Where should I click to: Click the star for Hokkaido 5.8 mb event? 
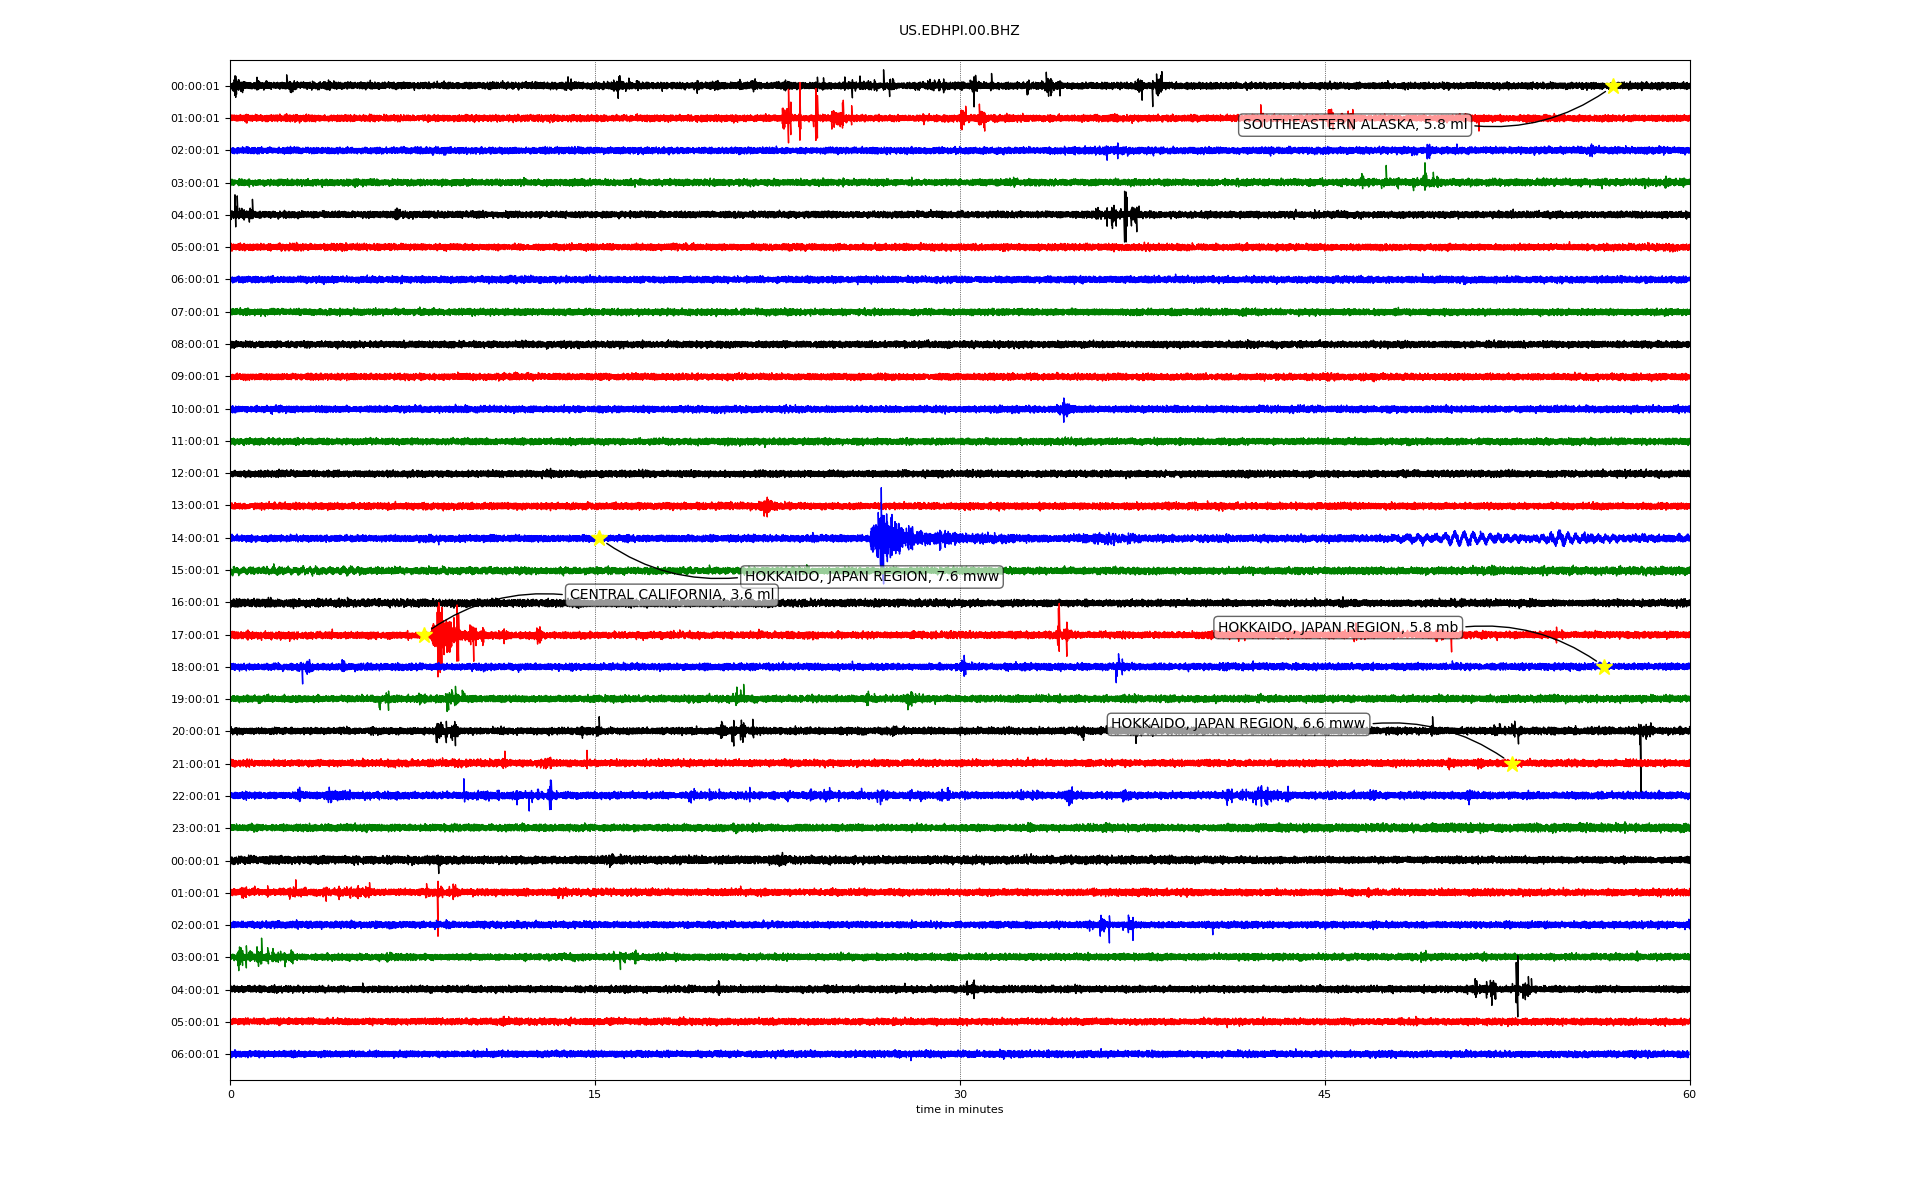(1604, 667)
